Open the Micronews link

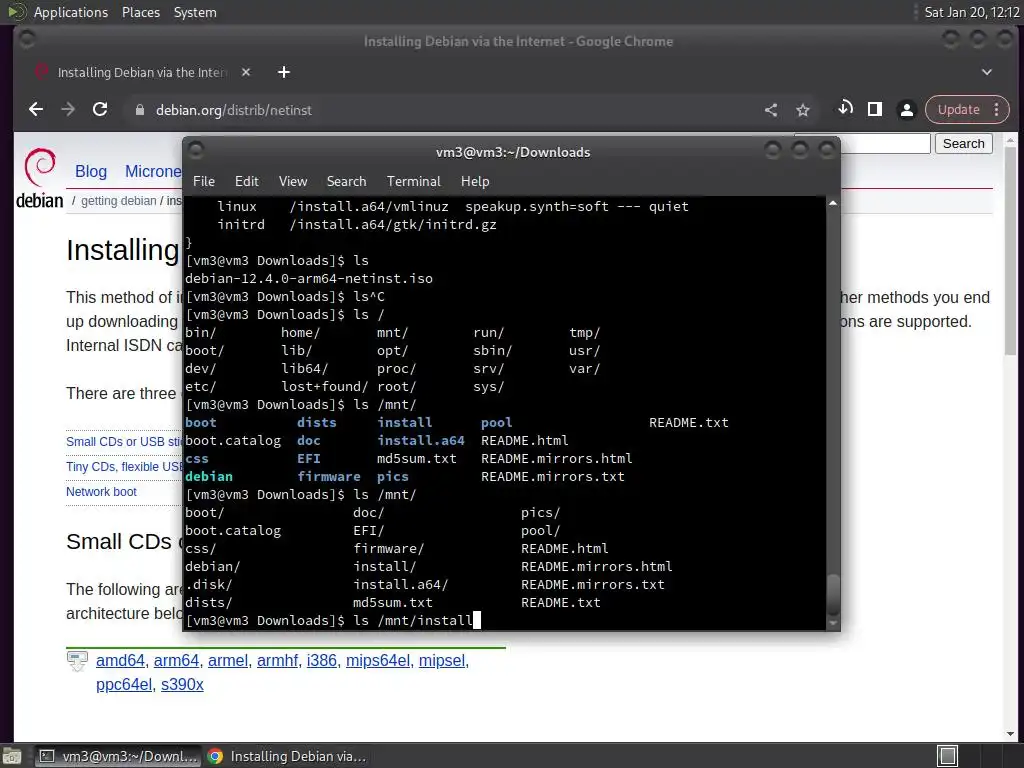[x=153, y=171]
